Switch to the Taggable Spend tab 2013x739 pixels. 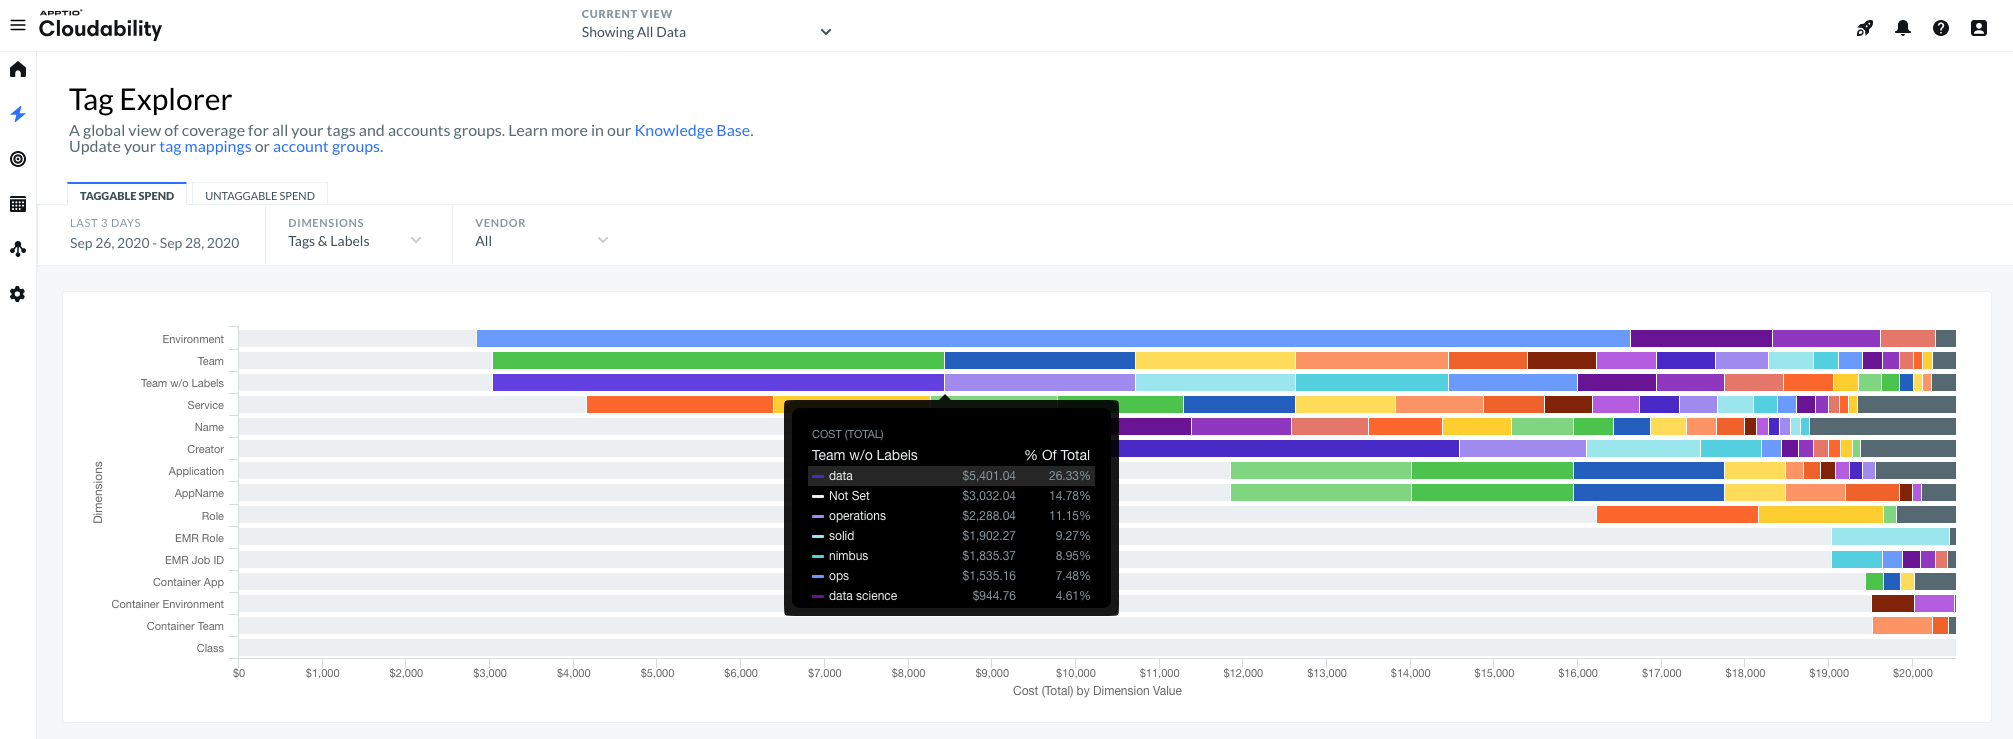[127, 195]
